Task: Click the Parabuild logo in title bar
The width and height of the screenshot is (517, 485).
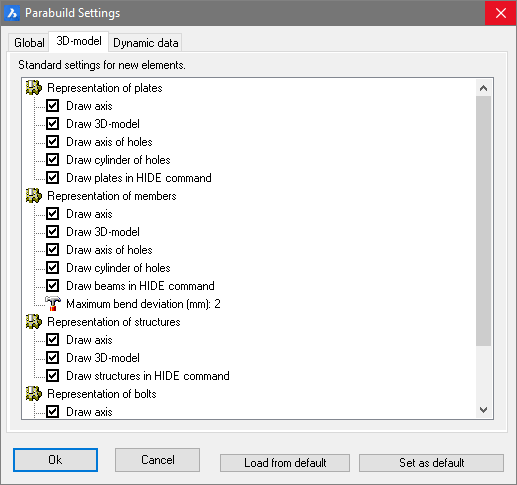Action: [x=12, y=13]
